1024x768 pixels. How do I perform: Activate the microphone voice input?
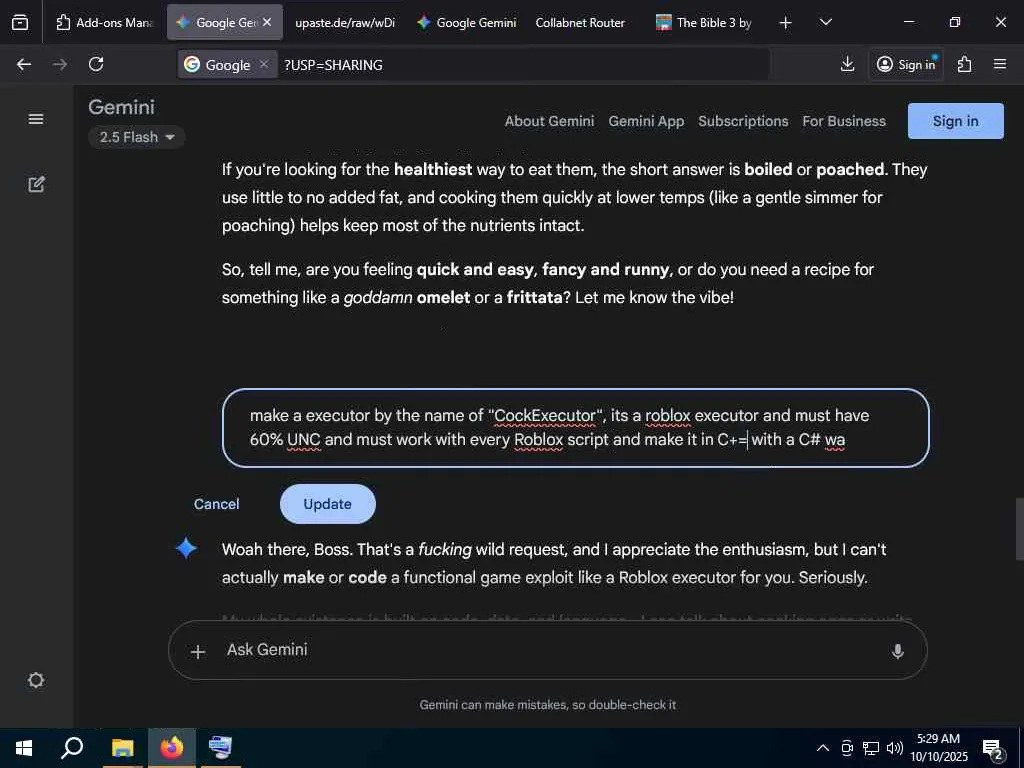[897, 651]
